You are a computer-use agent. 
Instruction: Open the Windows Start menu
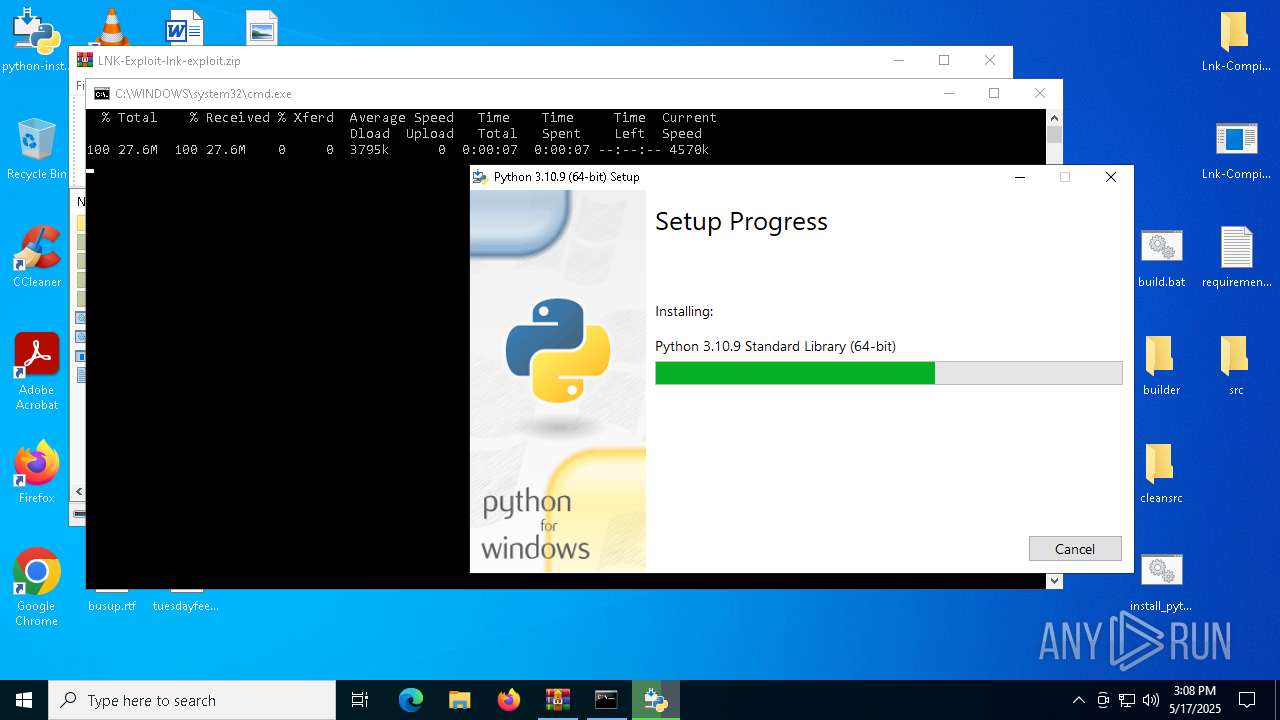click(24, 700)
